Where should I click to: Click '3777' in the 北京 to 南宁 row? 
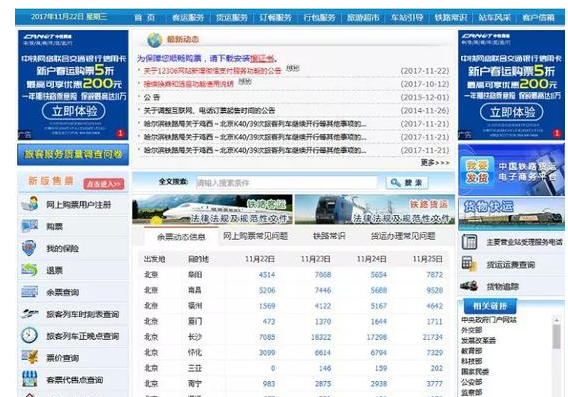click(x=434, y=384)
